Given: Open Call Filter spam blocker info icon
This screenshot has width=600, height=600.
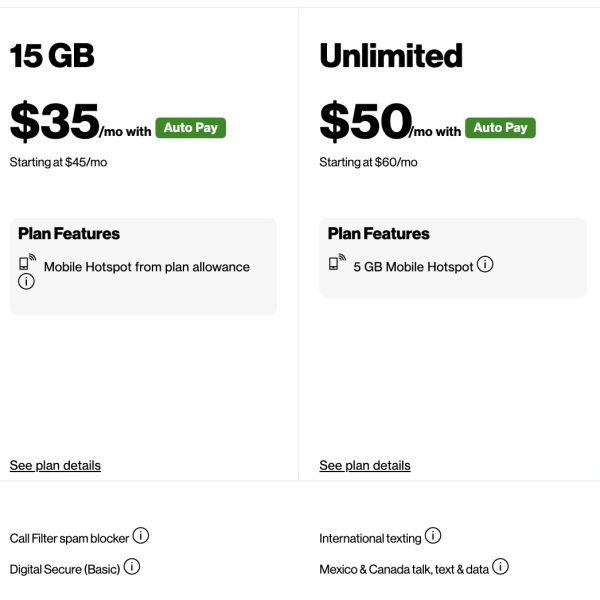Looking at the screenshot, I should [x=141, y=536].
